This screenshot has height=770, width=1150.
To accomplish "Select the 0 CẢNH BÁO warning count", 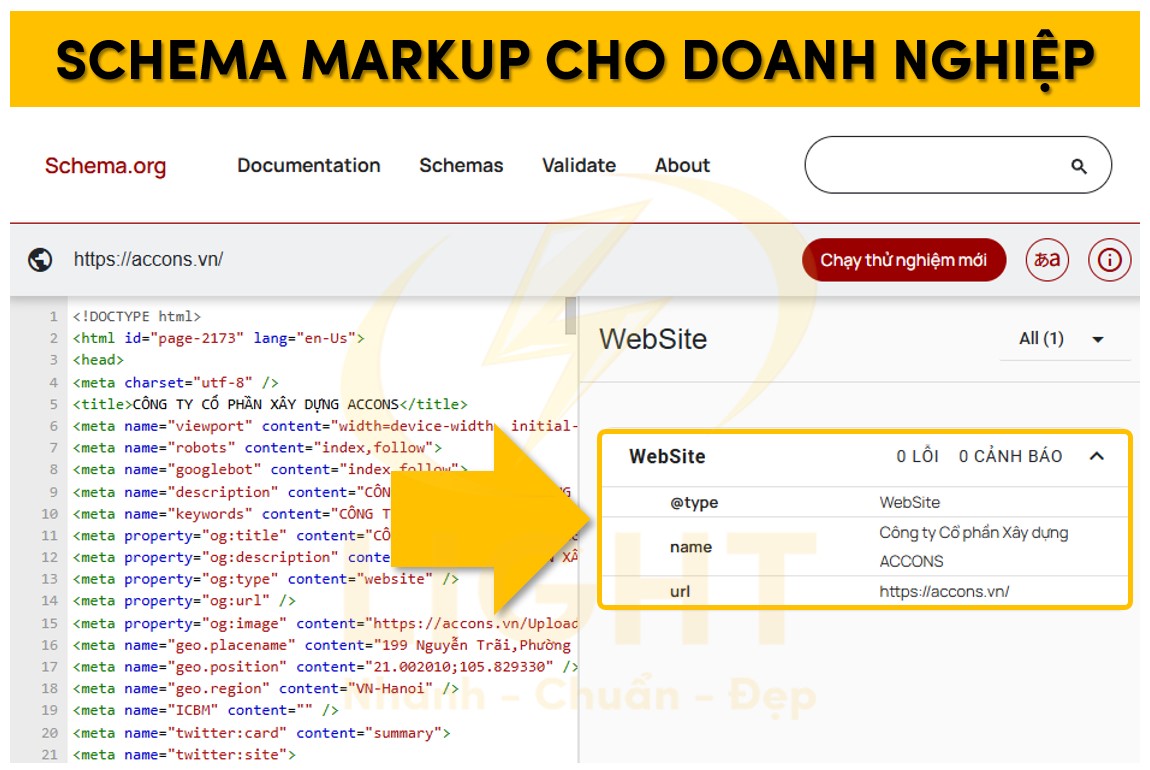I will (1010, 456).
